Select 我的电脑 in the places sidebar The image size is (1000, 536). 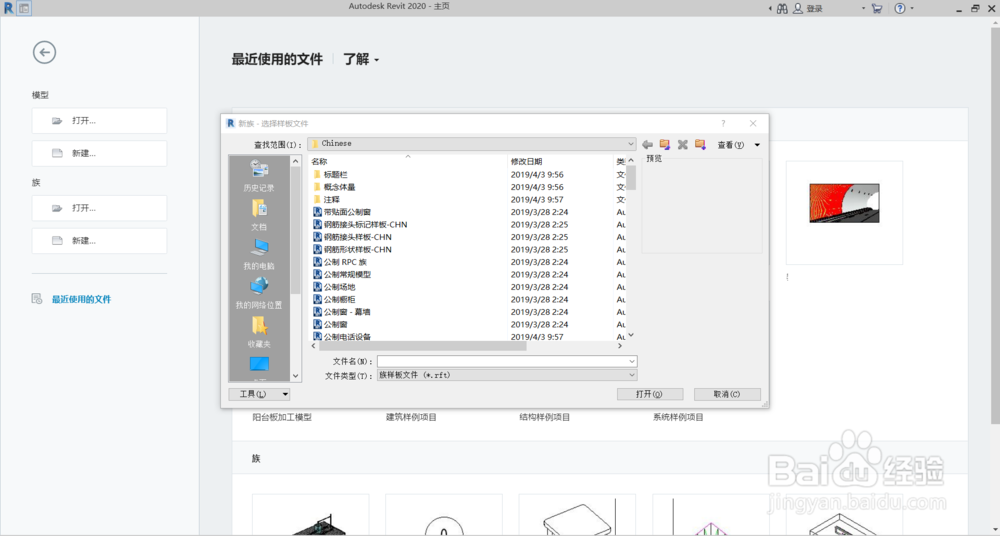click(x=259, y=254)
